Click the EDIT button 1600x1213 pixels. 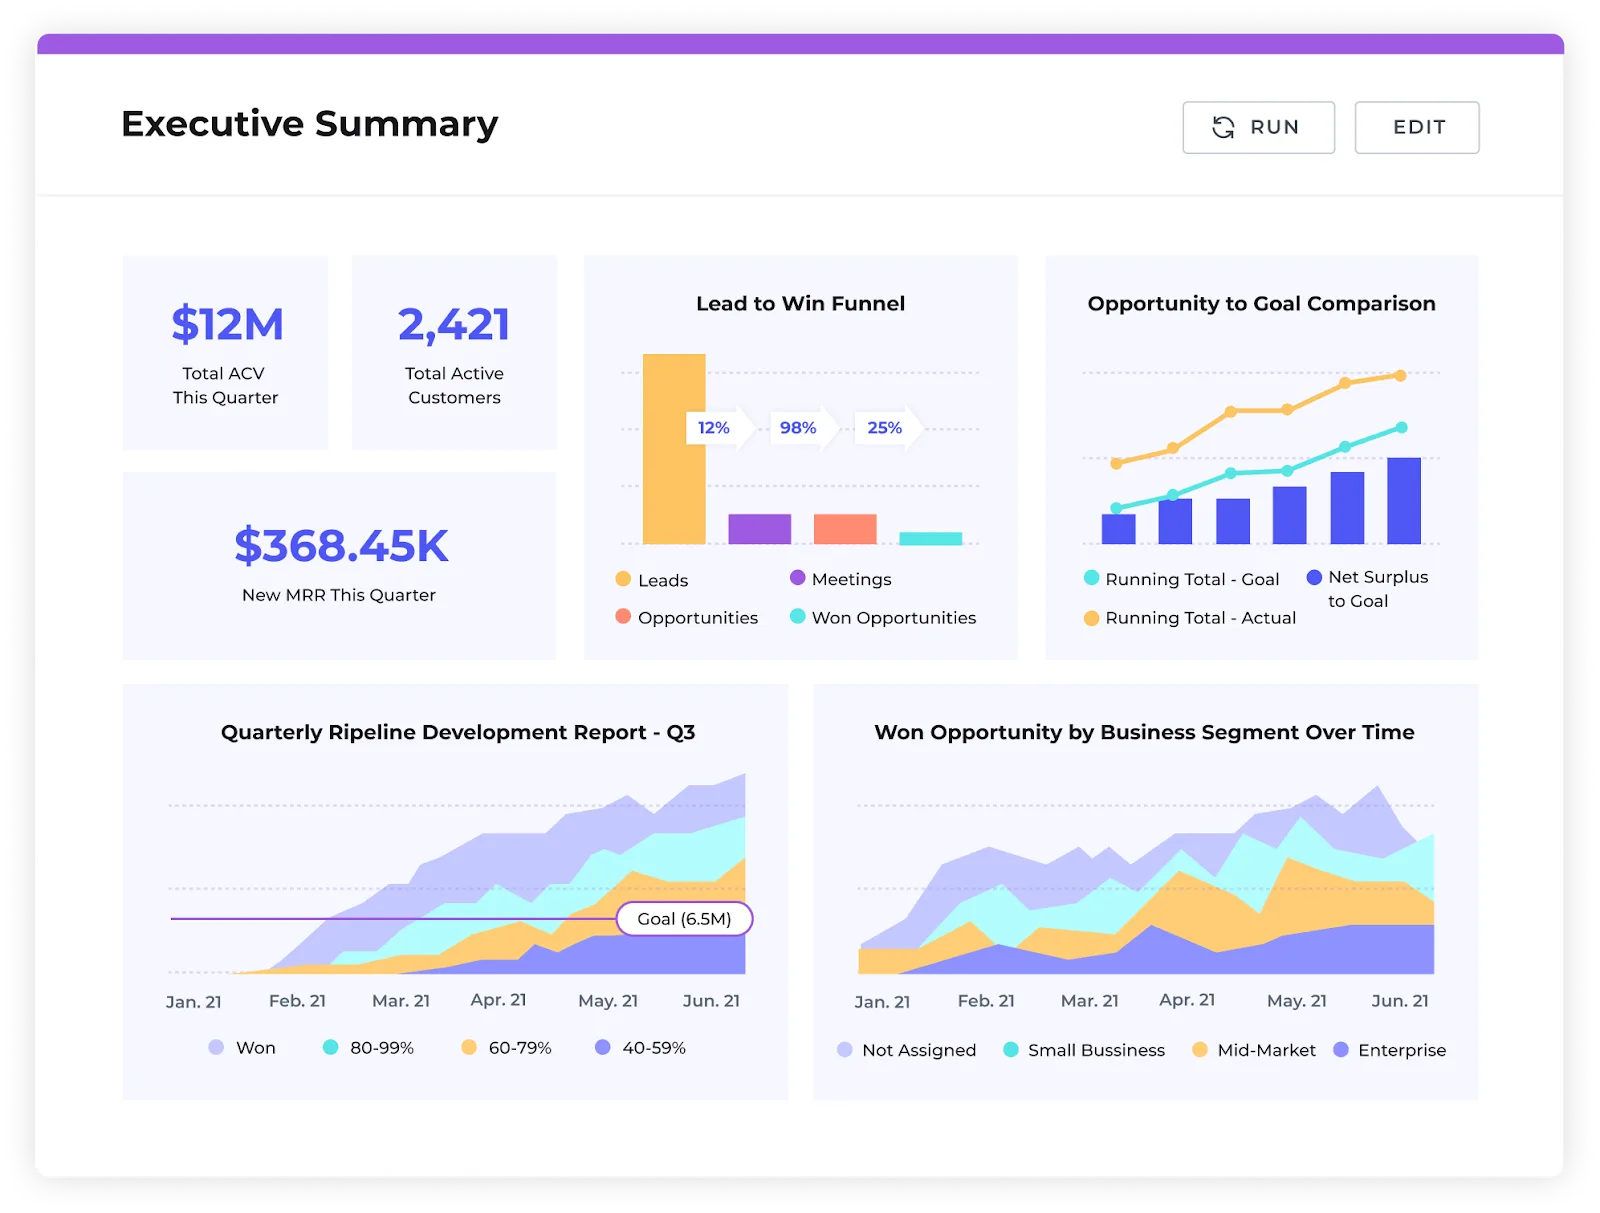click(x=1417, y=127)
